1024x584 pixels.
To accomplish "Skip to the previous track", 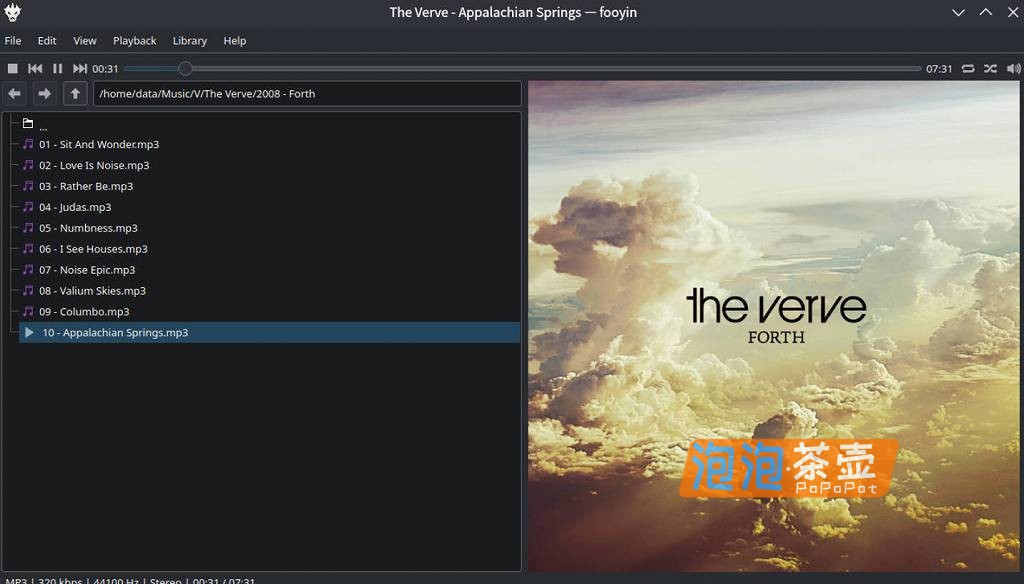I will pos(34,68).
